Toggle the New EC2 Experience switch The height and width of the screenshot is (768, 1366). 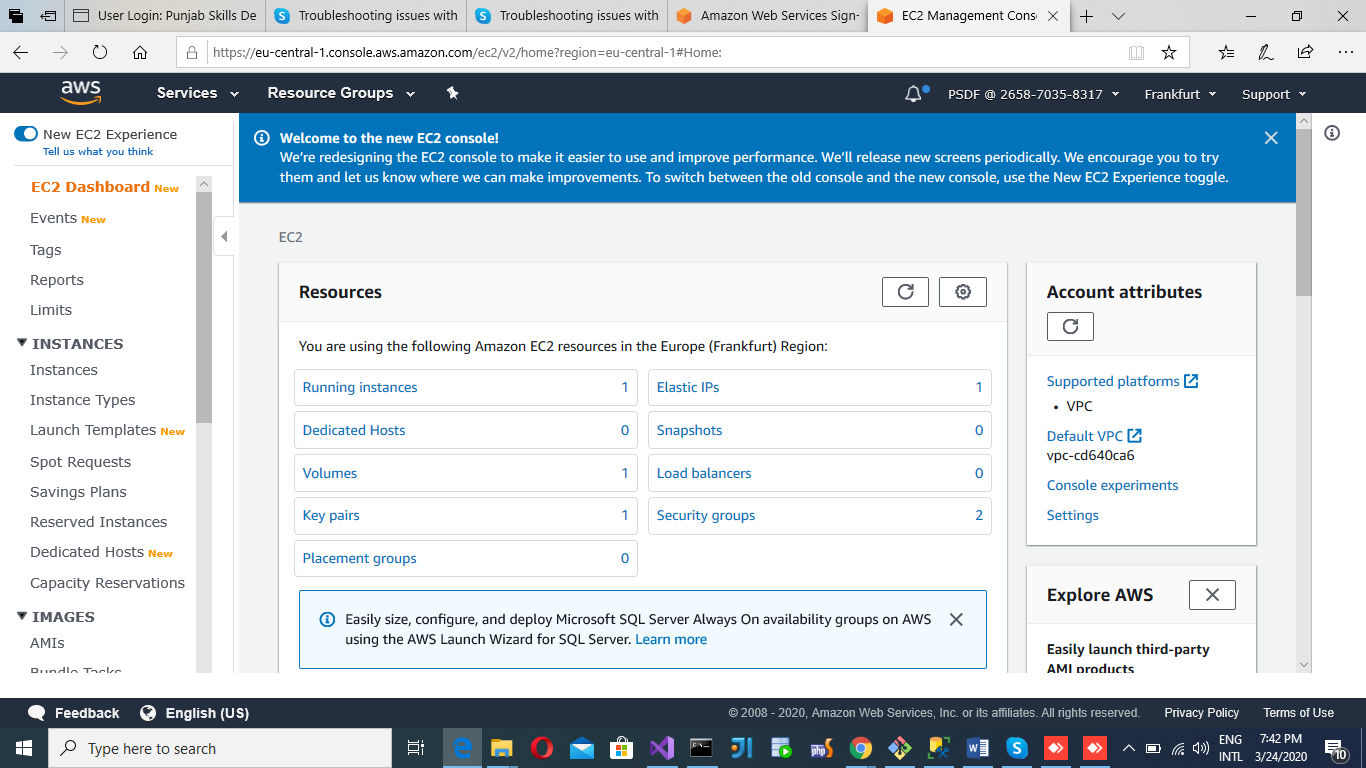point(26,134)
